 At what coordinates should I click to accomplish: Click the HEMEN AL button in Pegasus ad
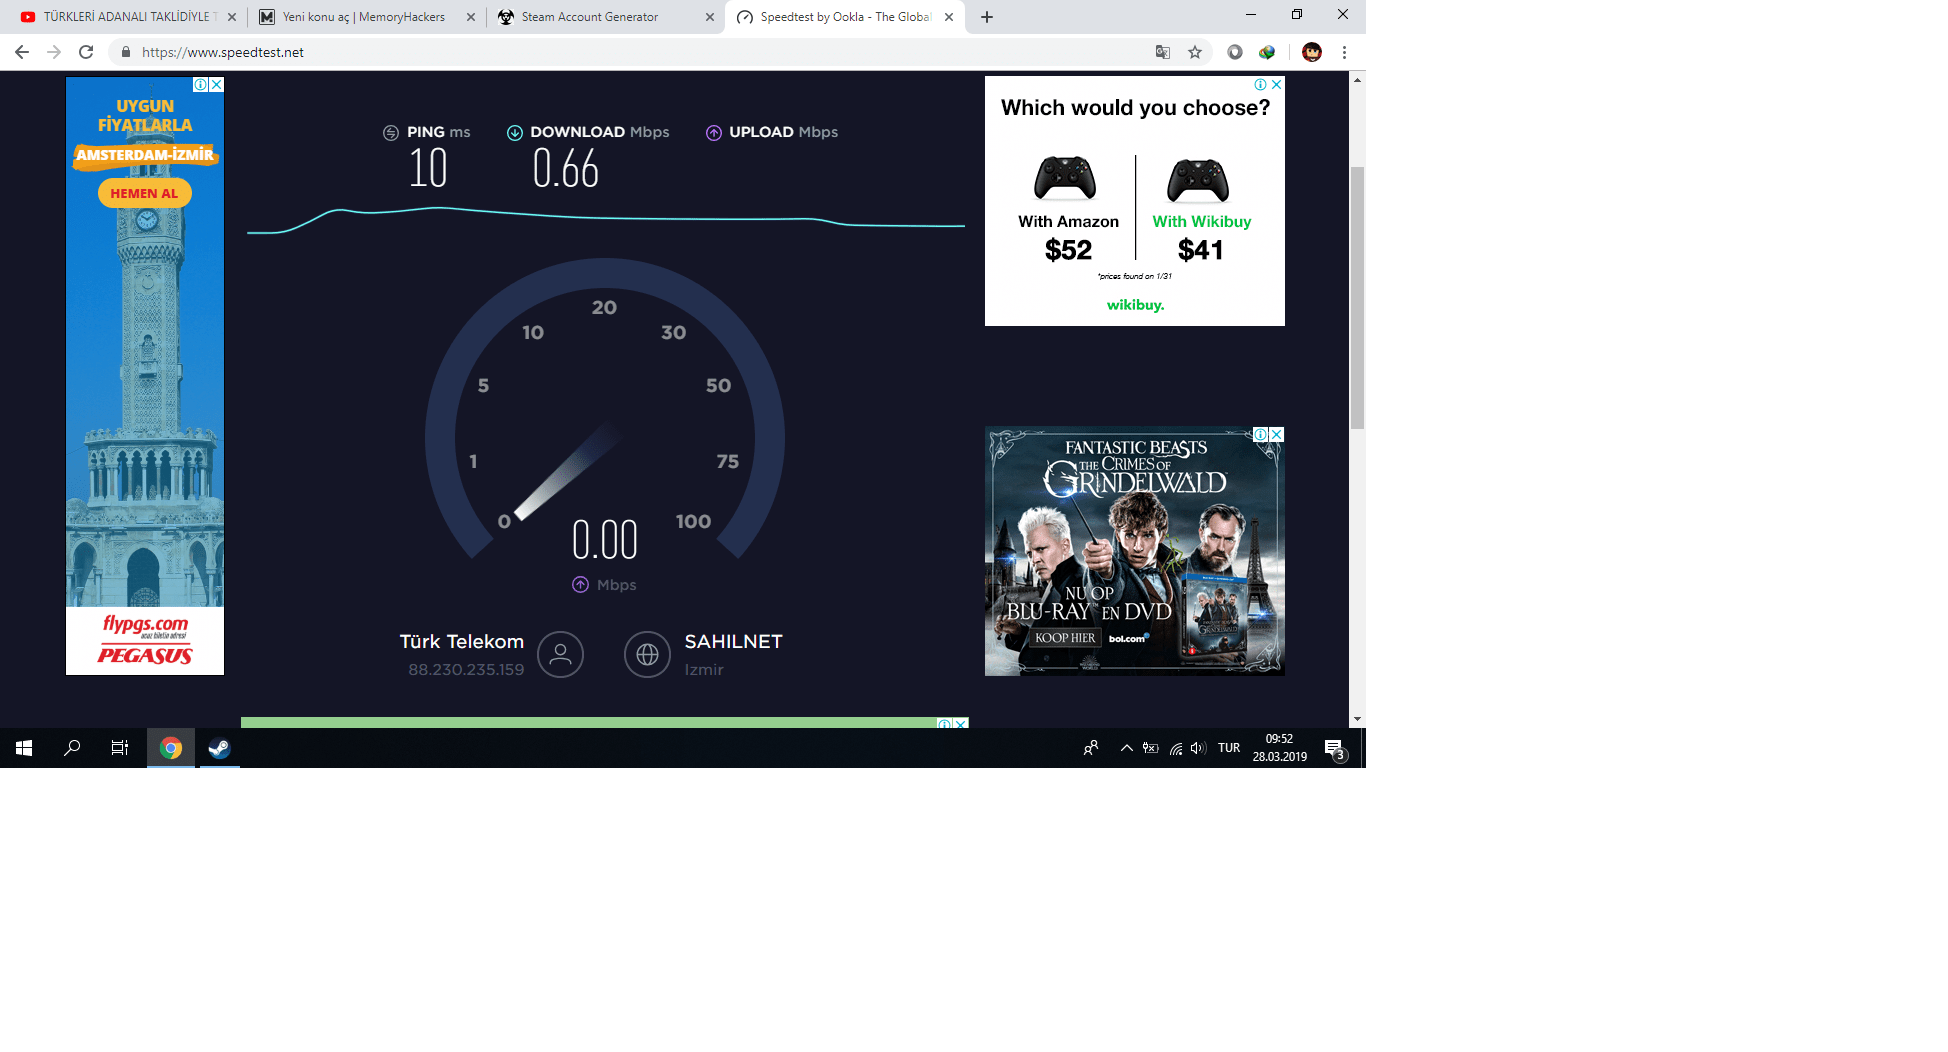(145, 193)
